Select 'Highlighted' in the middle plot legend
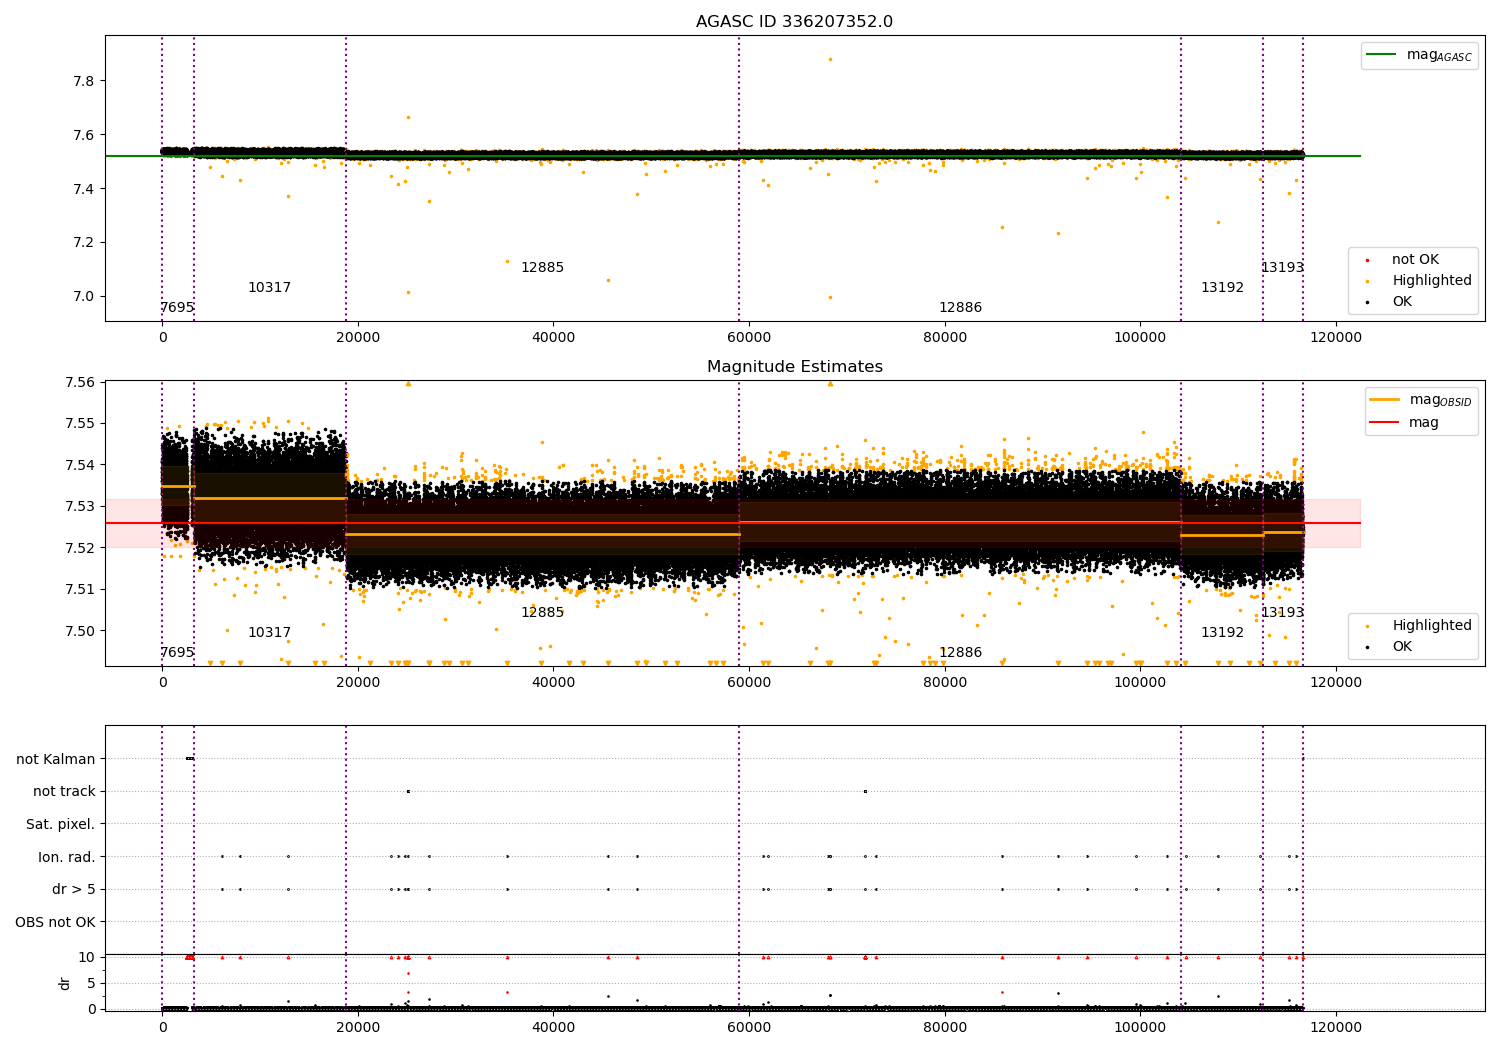Image resolution: width=1500 pixels, height=1050 pixels. tap(1432, 626)
